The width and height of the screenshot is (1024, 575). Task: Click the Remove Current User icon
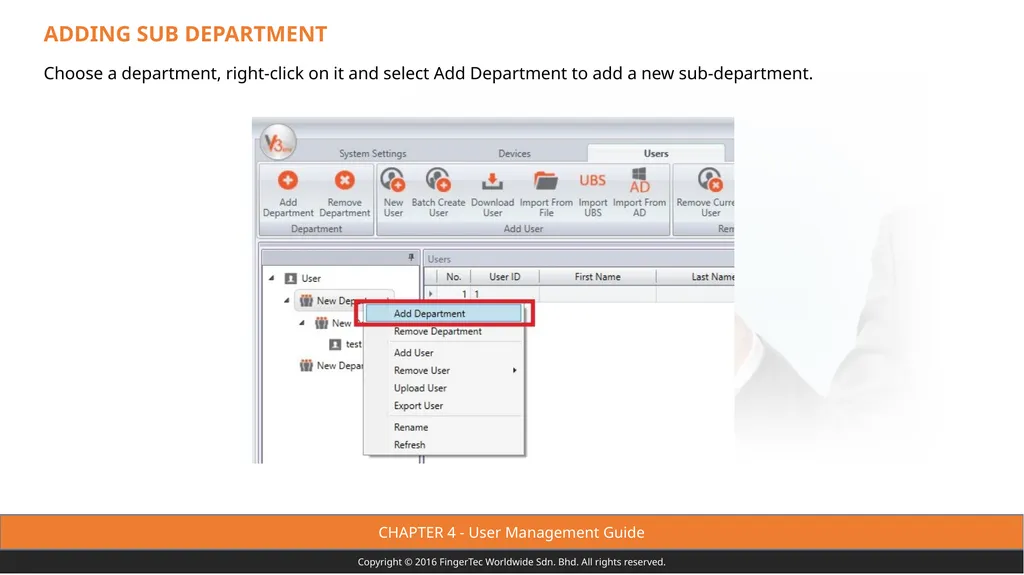tap(709, 180)
